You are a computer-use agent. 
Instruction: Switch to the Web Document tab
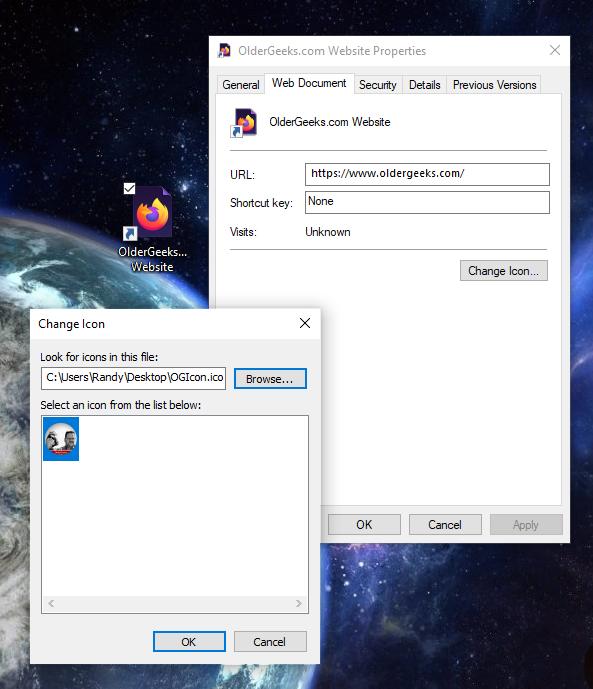click(x=309, y=83)
